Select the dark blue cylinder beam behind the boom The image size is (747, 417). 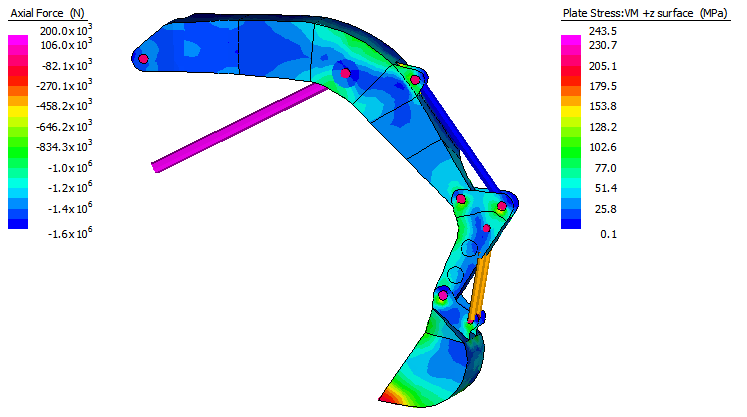(x=460, y=138)
